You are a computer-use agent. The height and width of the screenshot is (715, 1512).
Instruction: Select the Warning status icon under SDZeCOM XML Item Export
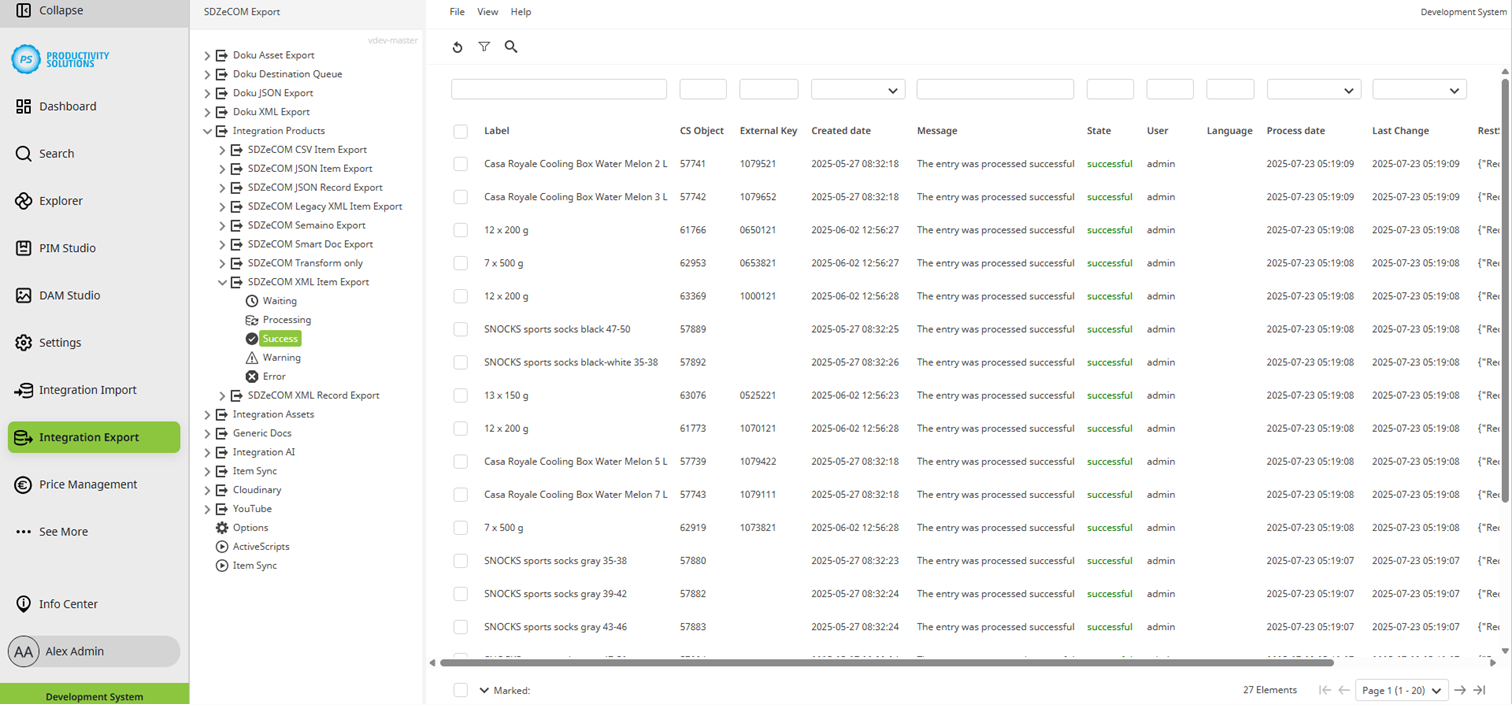click(250, 358)
